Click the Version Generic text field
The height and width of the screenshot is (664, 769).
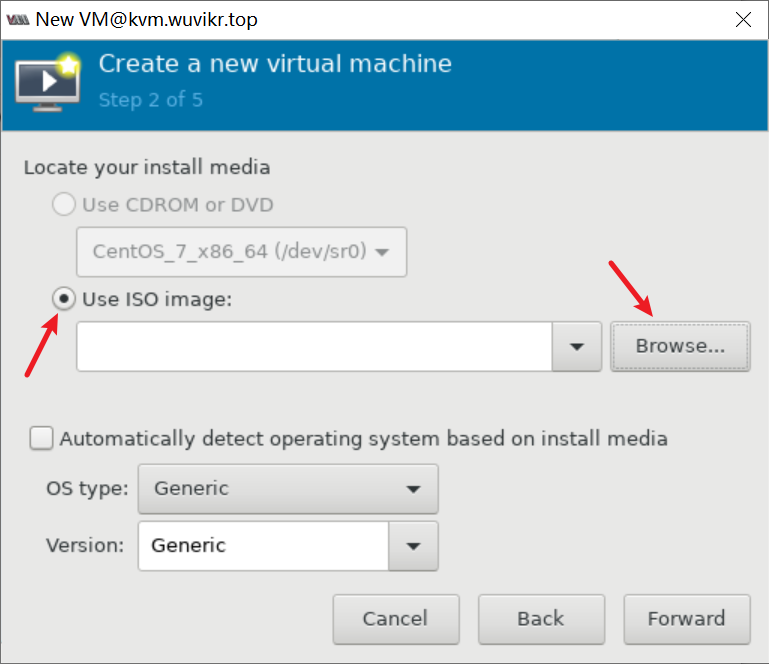(263, 546)
